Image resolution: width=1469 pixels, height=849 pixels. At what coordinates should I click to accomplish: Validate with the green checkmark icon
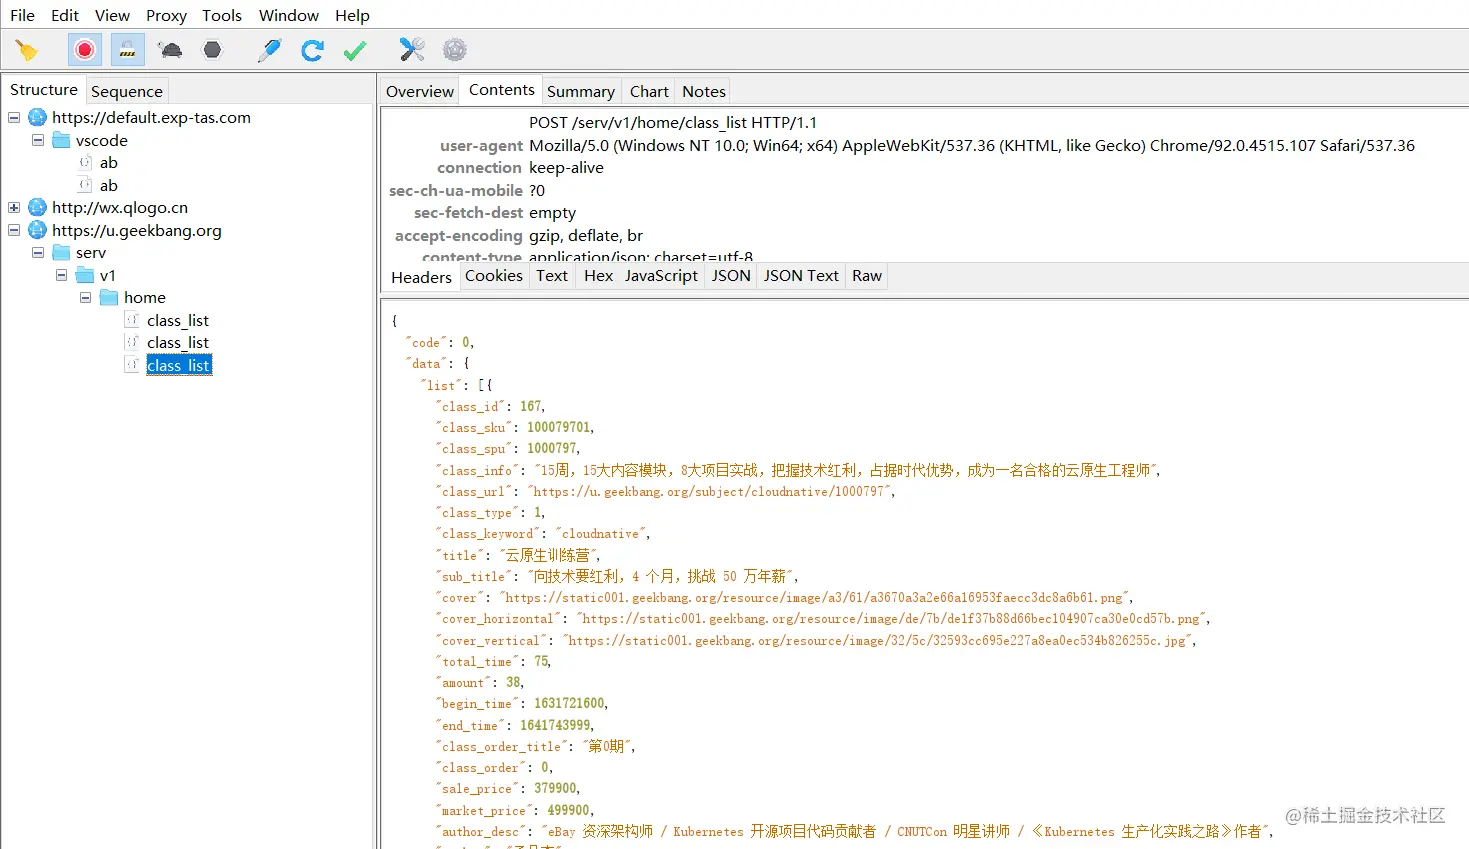(x=355, y=50)
